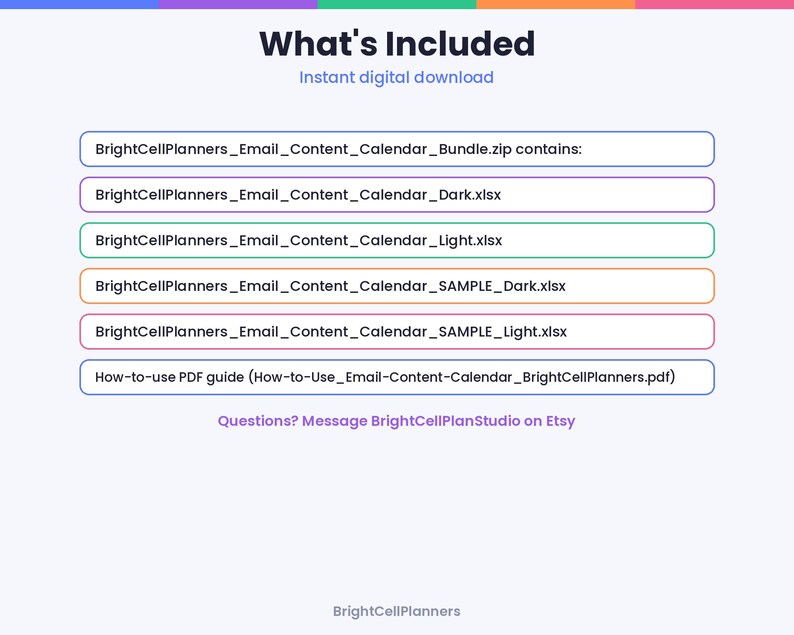Click the blue segment of top bar
Screen dimensions: 794x635
pos(80,4)
